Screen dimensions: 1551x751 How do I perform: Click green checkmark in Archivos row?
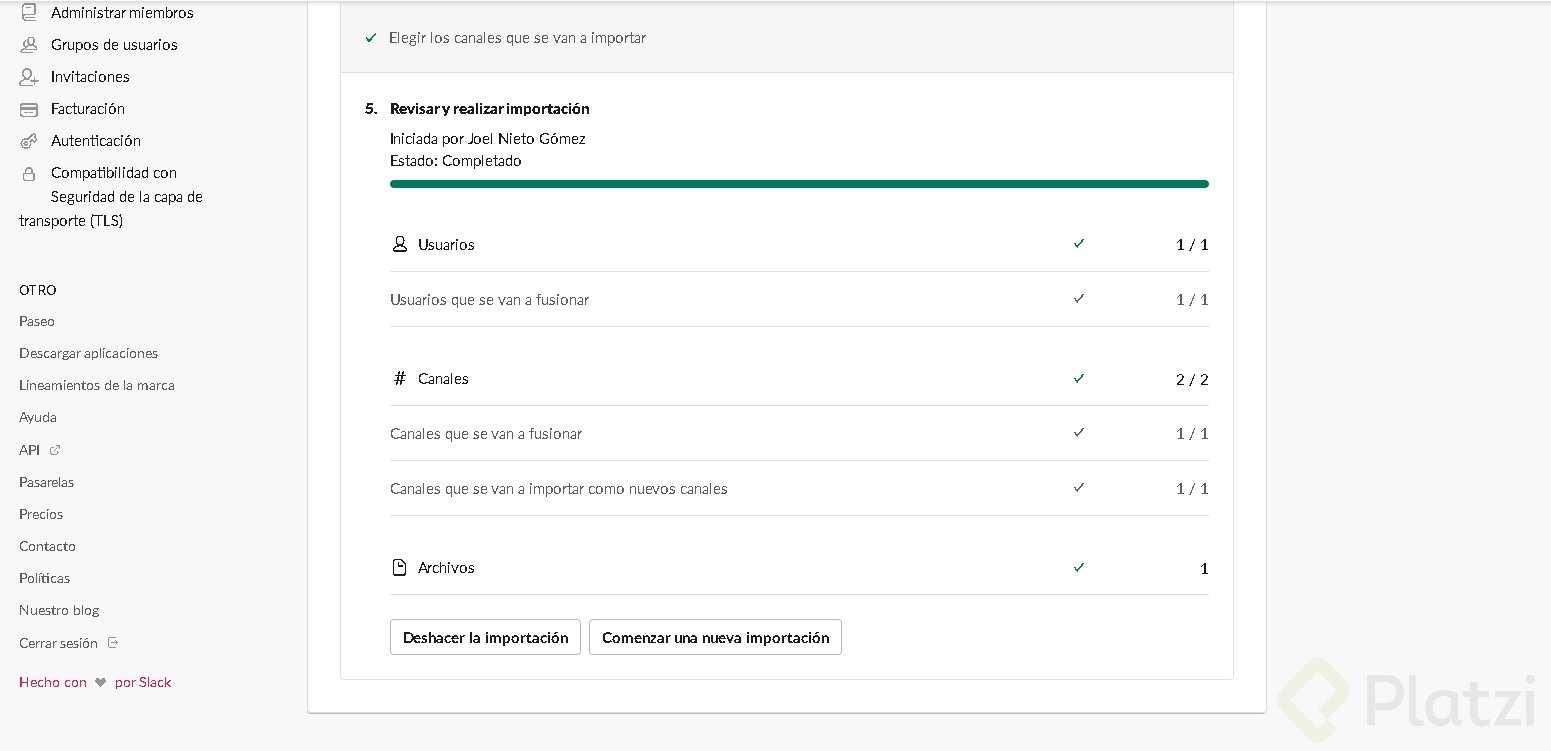point(1078,567)
